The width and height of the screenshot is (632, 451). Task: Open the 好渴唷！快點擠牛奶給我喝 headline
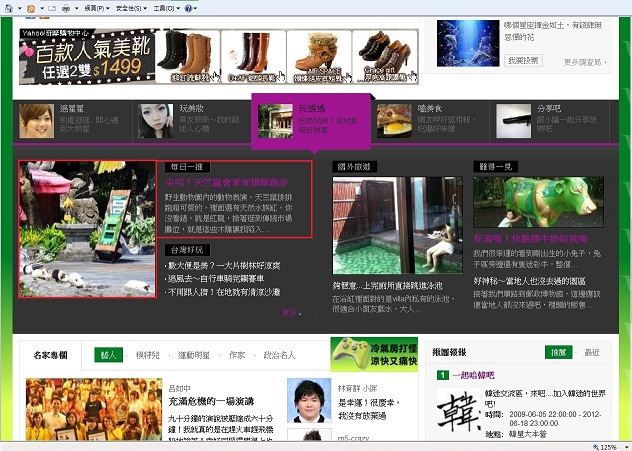pos(530,239)
